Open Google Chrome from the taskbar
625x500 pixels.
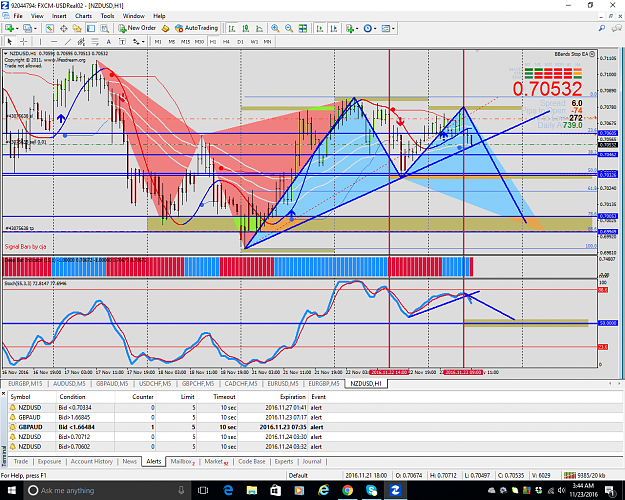[x=347, y=490]
